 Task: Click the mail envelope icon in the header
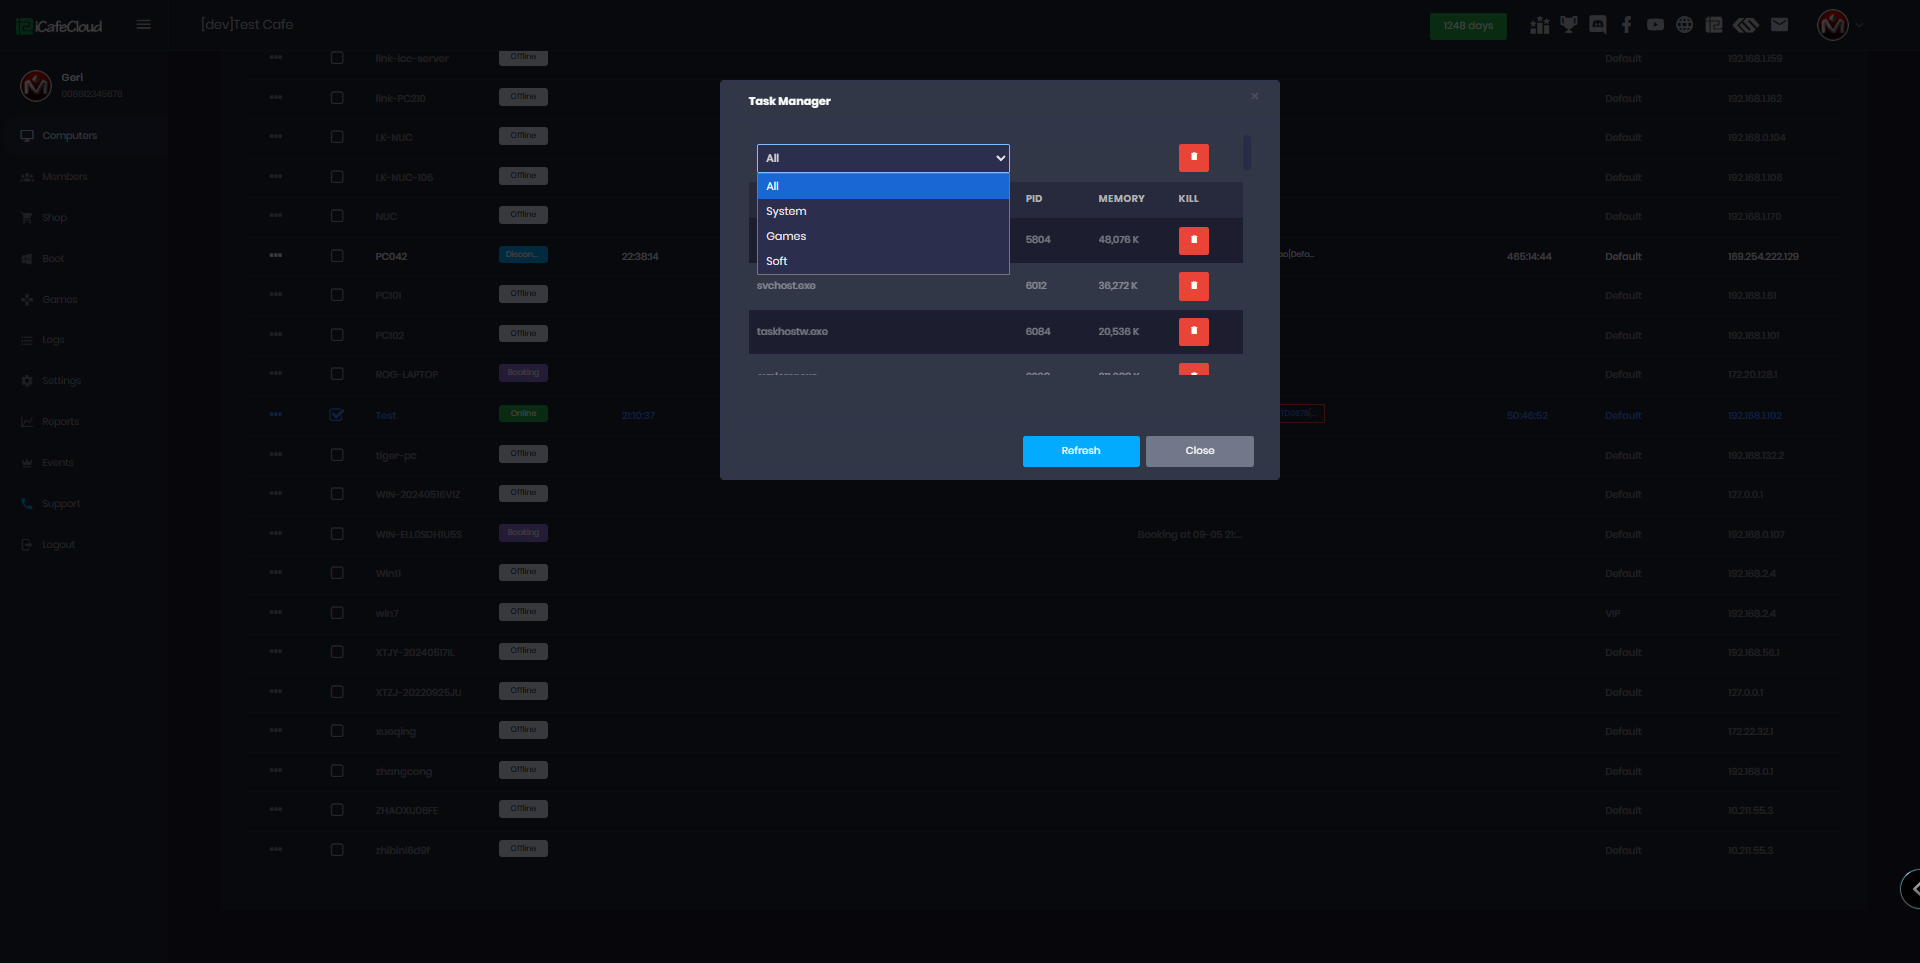(1779, 25)
